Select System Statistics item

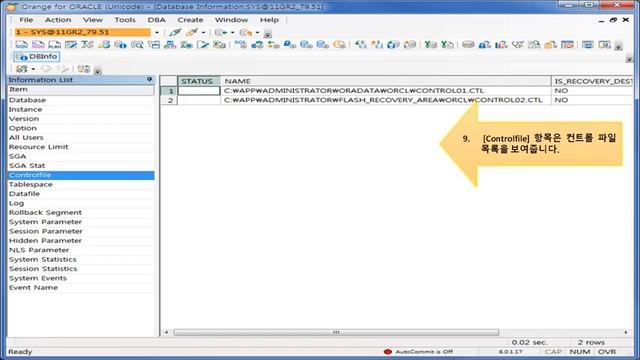click(x=81, y=260)
